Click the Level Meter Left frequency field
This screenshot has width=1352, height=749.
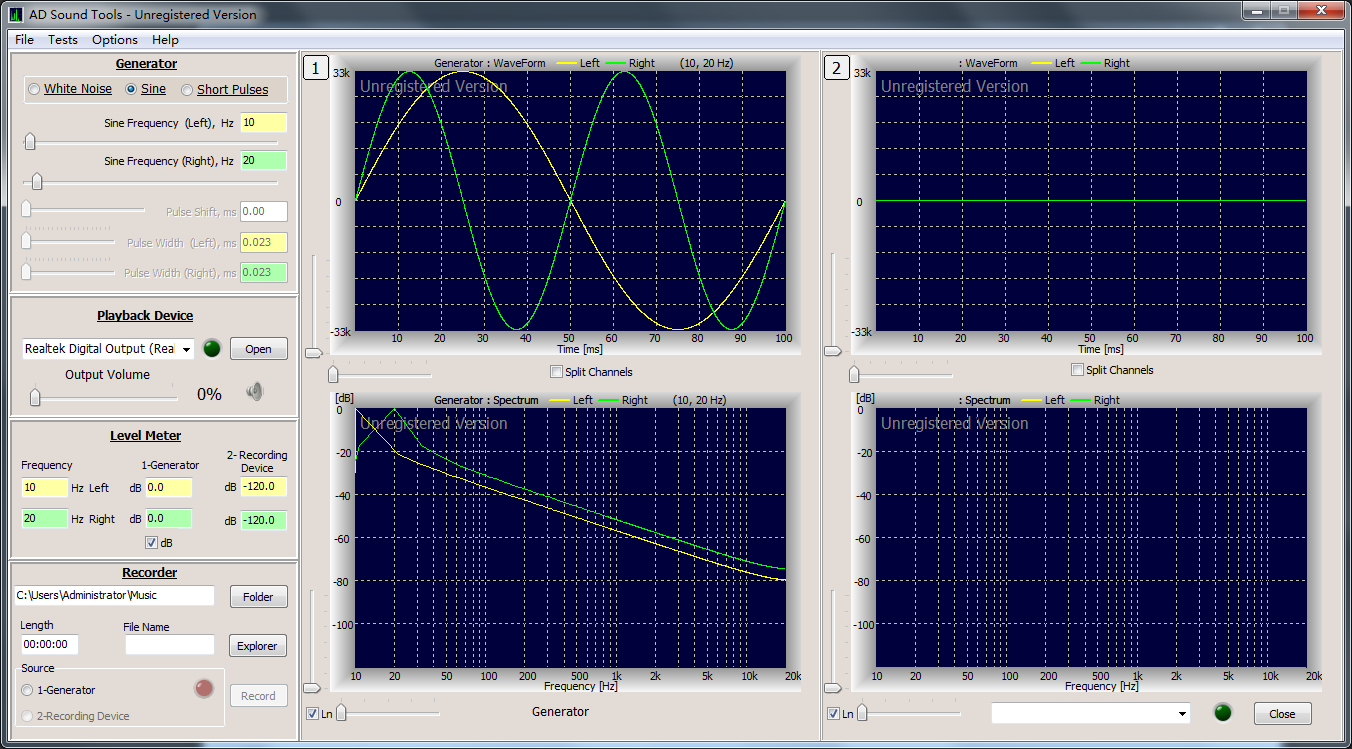pyautogui.click(x=44, y=487)
